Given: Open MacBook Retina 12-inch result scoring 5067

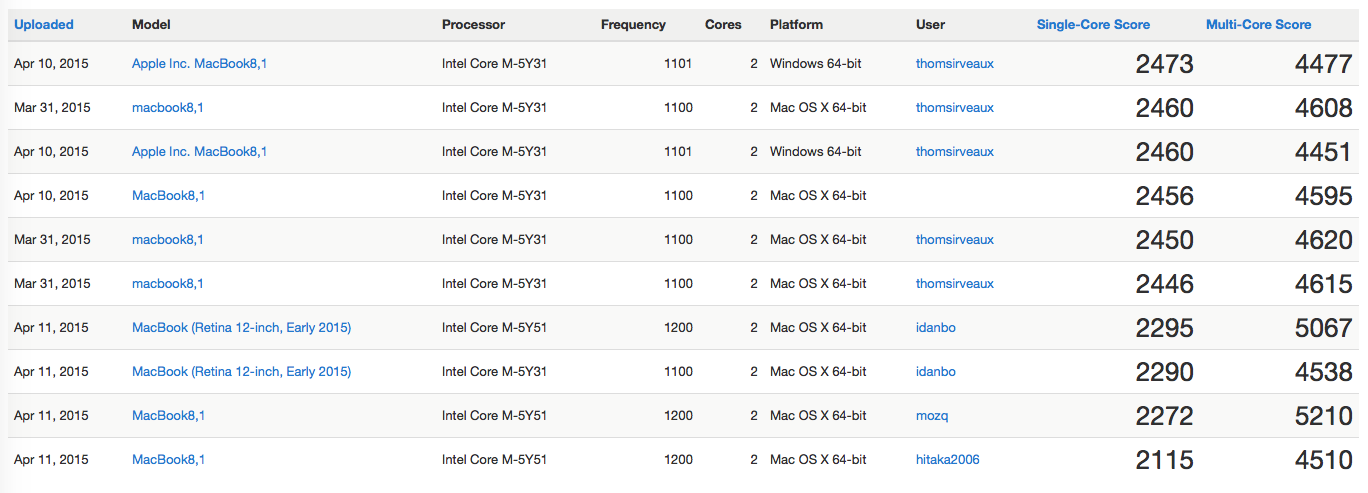Looking at the screenshot, I should [241, 327].
